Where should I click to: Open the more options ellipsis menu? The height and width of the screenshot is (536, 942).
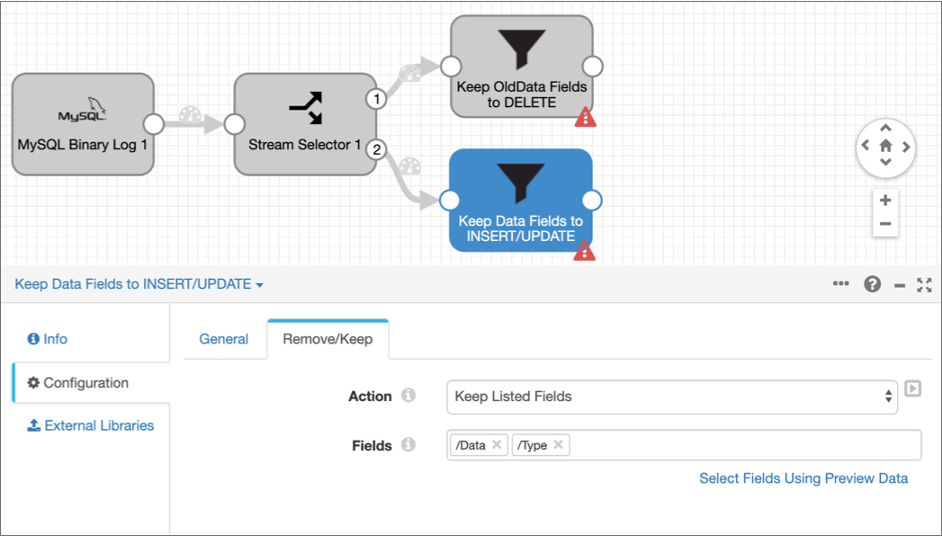841,284
